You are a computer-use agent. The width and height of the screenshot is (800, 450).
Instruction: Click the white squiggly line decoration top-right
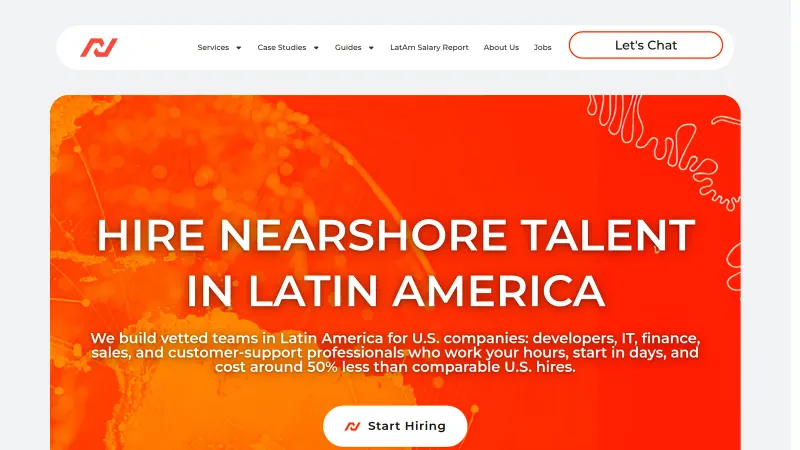click(x=663, y=148)
